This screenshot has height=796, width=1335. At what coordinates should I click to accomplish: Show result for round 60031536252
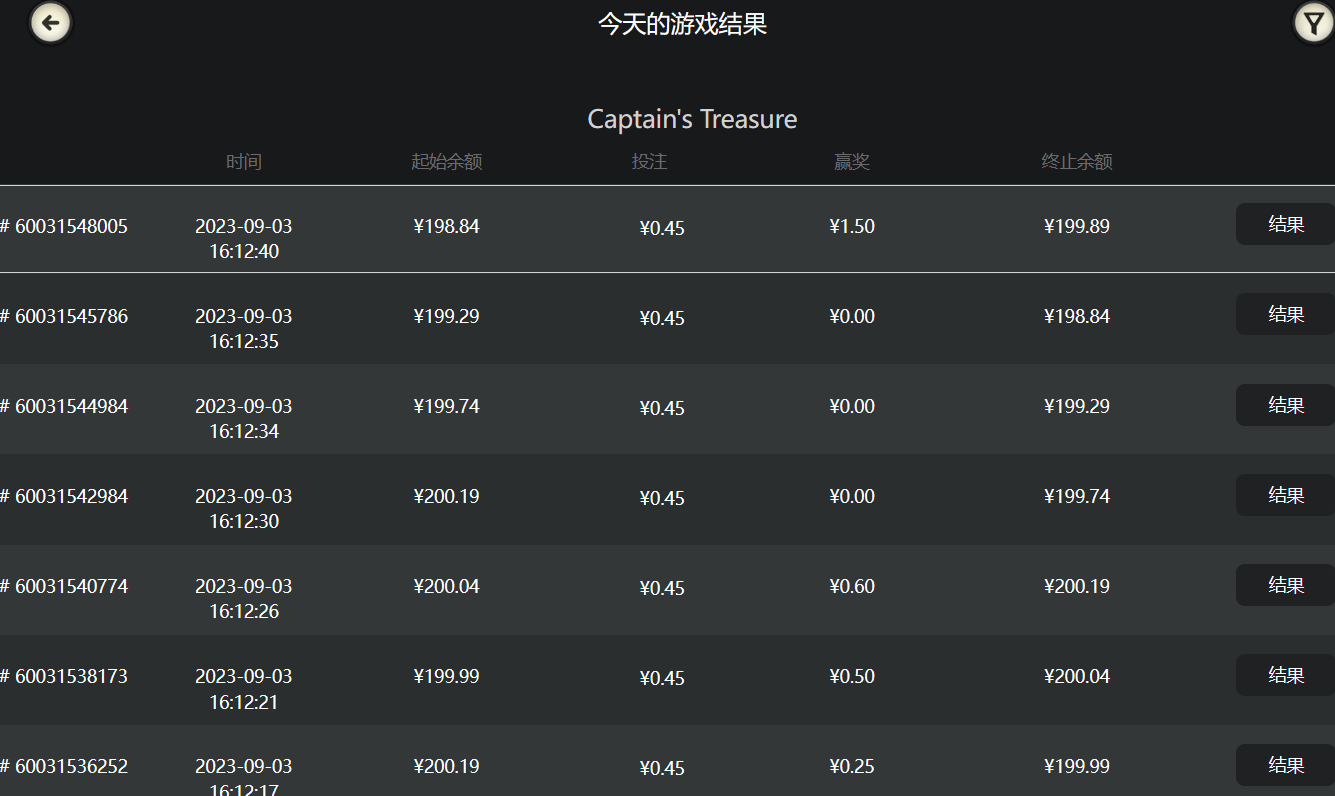click(1285, 765)
